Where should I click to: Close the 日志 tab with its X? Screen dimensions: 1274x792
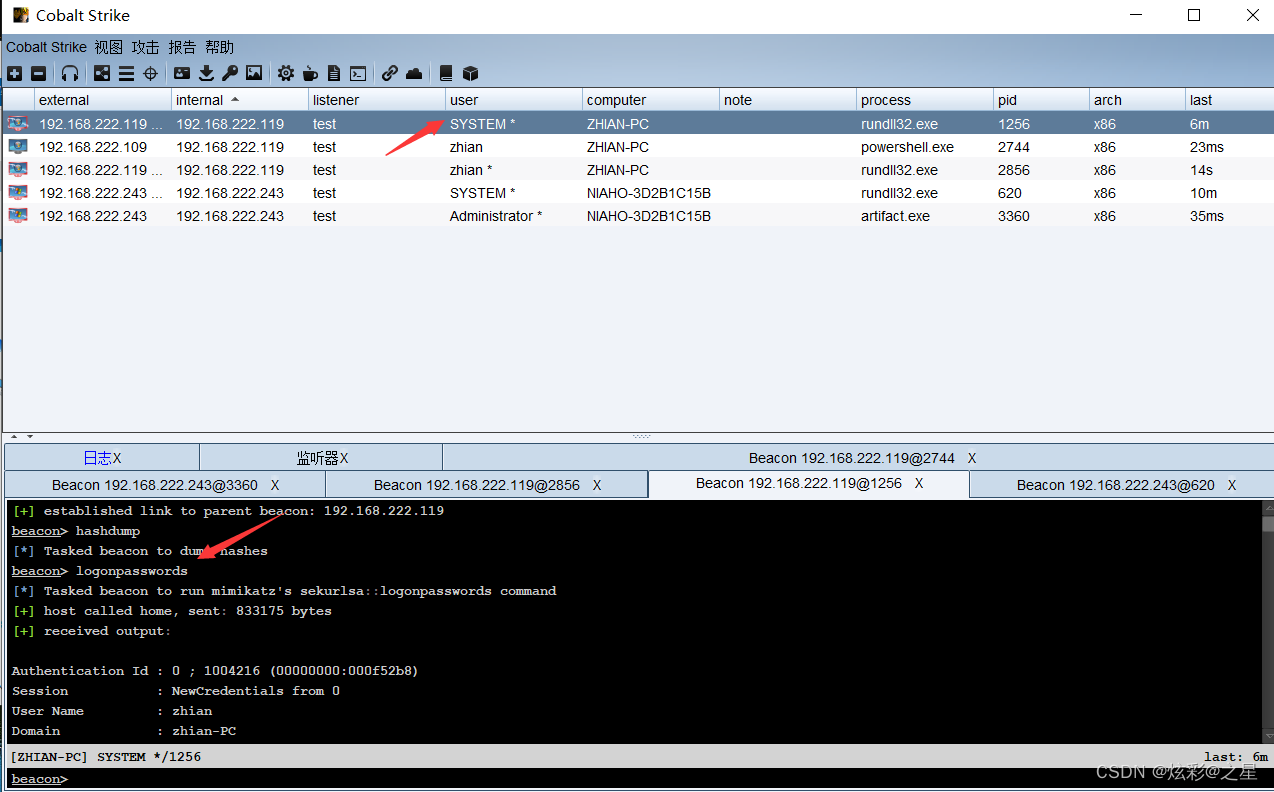tap(117, 458)
